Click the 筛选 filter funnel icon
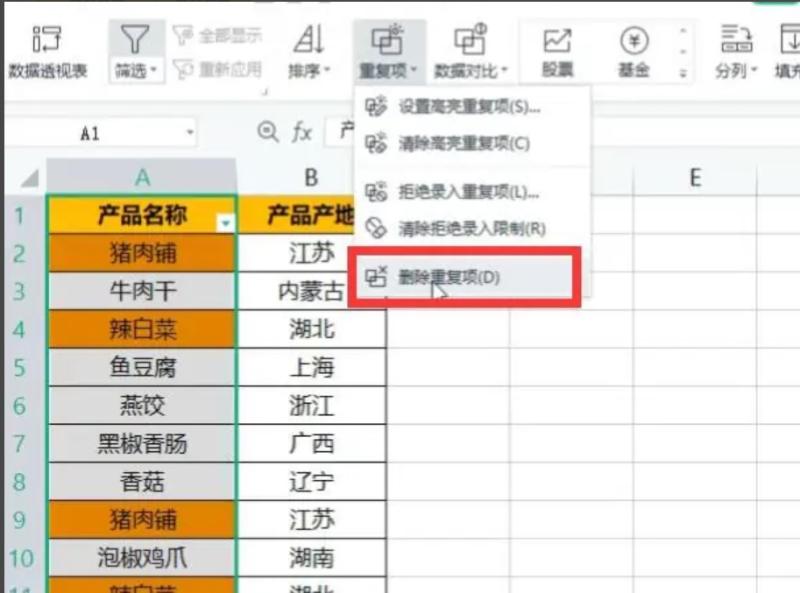The height and width of the screenshot is (593, 800). point(135,39)
